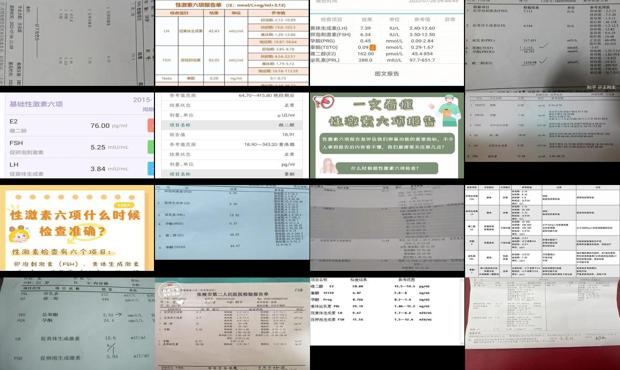Screen dimensions: 620x370
Task: Open the lab report photo on the red background
Action: [542, 324]
